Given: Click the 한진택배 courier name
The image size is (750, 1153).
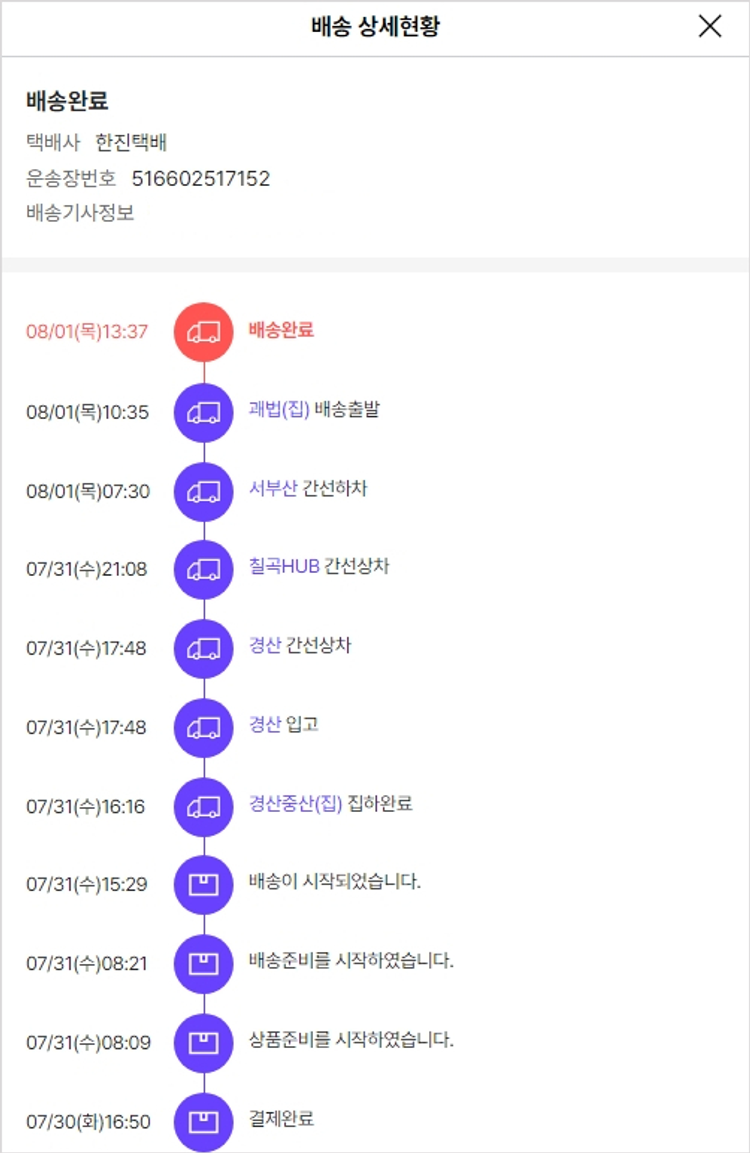Looking at the screenshot, I should 138,142.
